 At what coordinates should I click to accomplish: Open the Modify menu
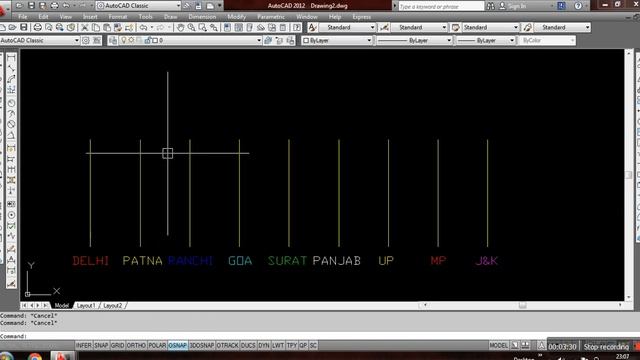pos(237,17)
